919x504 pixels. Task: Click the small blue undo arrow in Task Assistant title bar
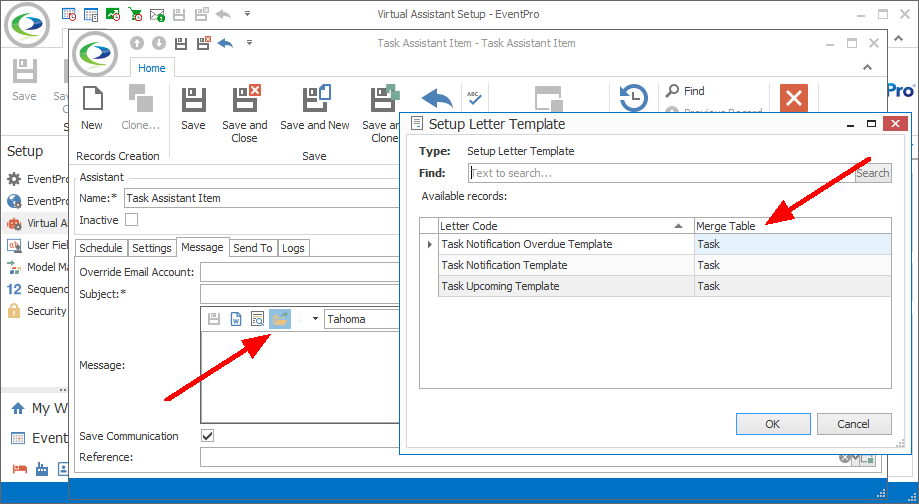(226, 43)
